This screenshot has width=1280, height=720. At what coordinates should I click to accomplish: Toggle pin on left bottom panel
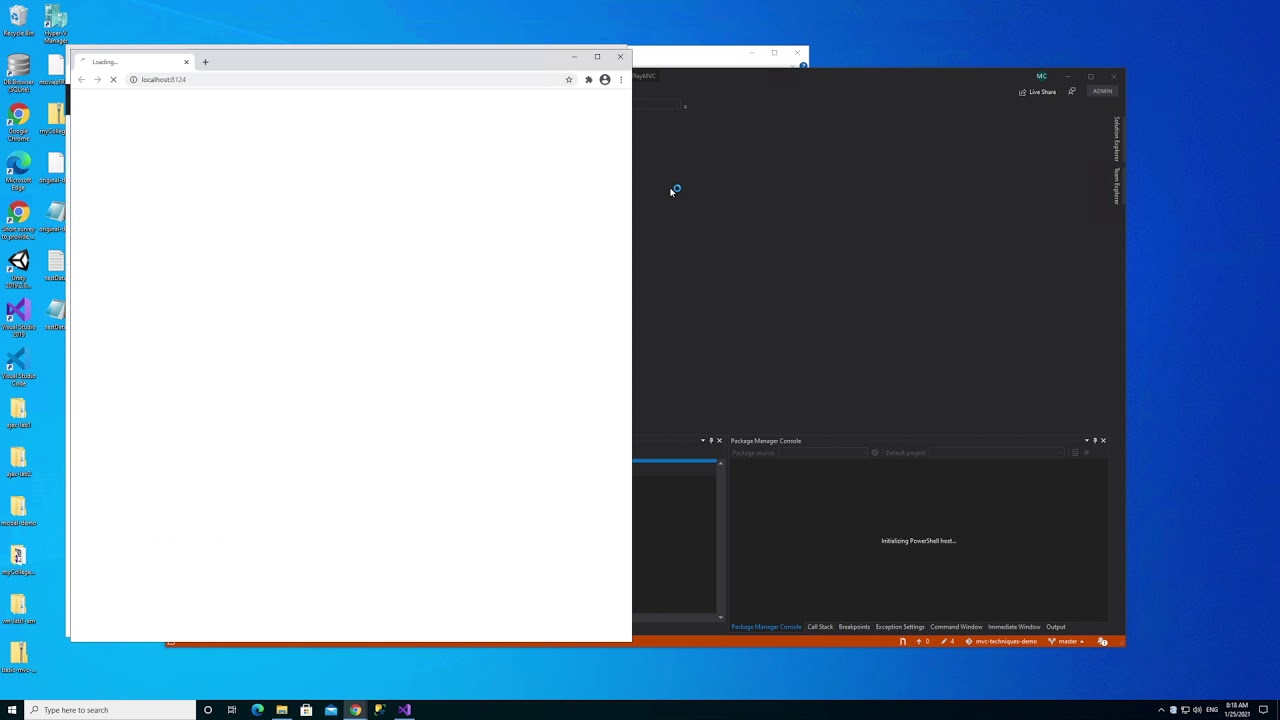711,441
